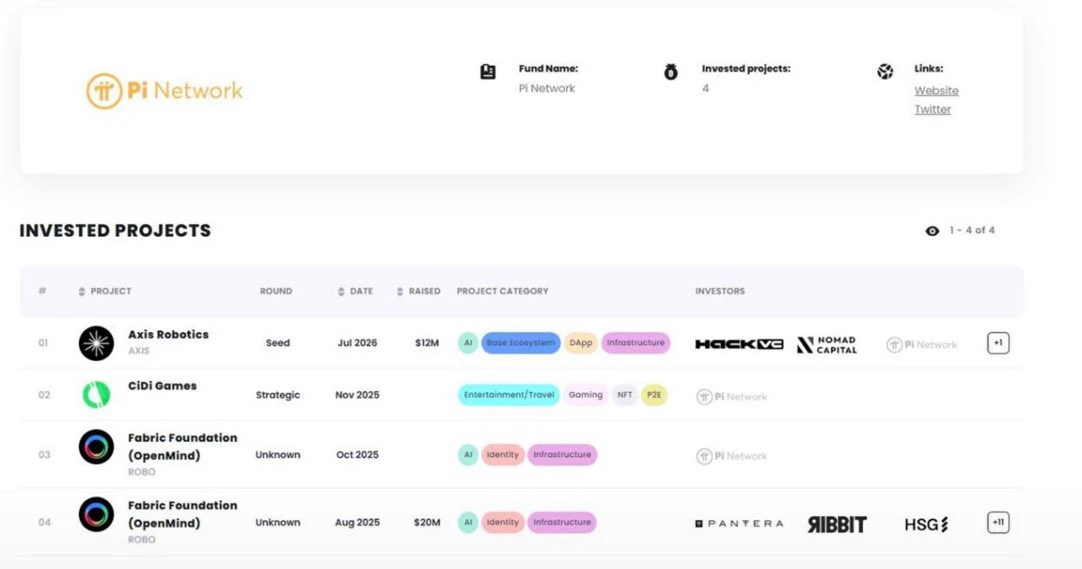Click the Pi Network logo in header

tap(164, 91)
